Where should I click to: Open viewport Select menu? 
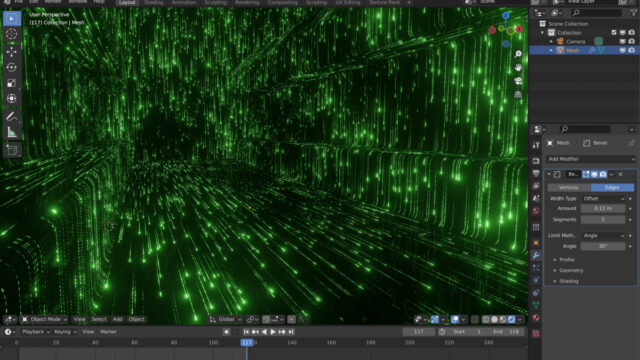pos(99,319)
